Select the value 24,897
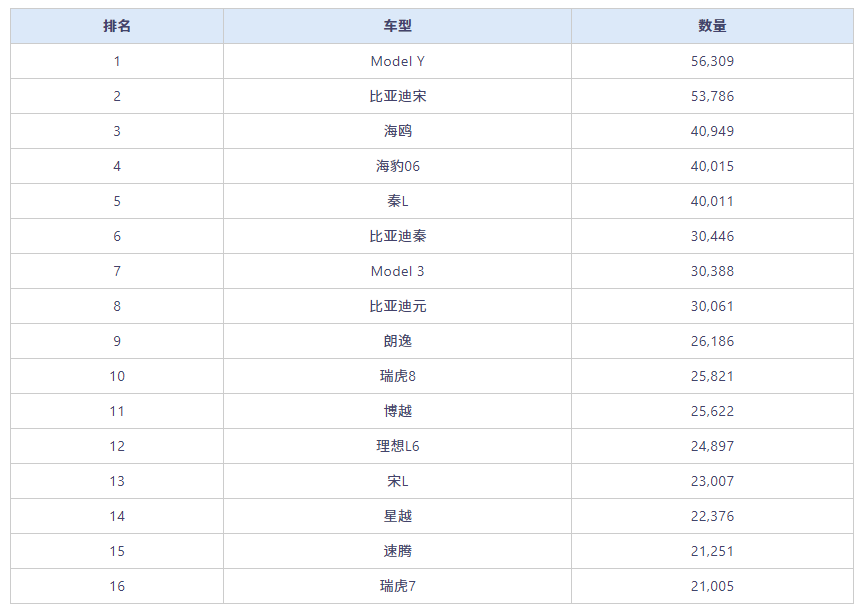Image resolution: width=864 pixels, height=614 pixels. (x=712, y=446)
